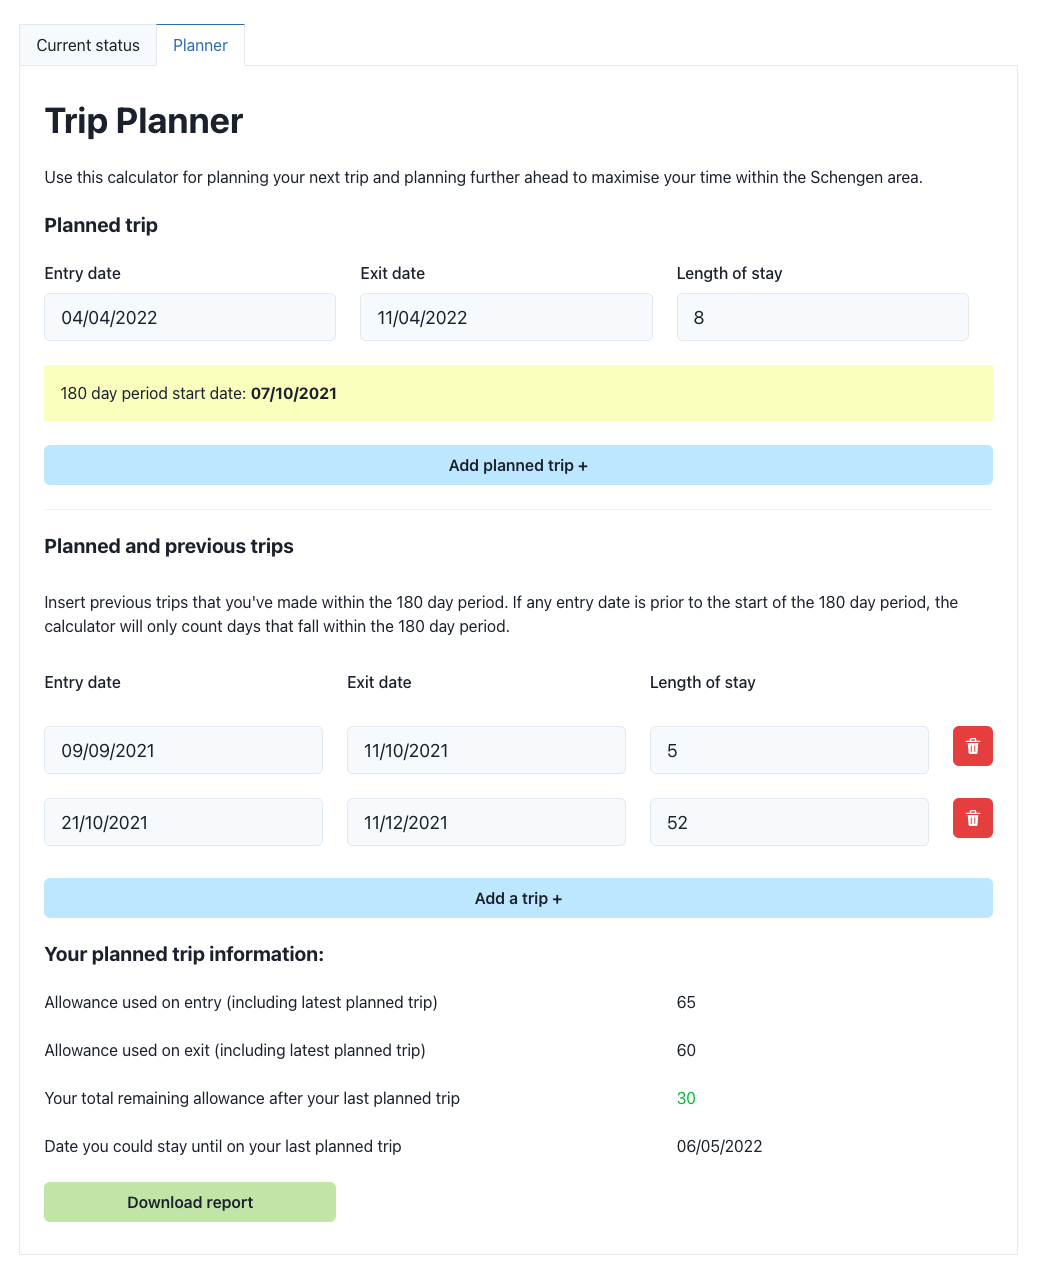Click the green remaining allowance value 30
This screenshot has width=1039, height=1278.
point(686,1098)
